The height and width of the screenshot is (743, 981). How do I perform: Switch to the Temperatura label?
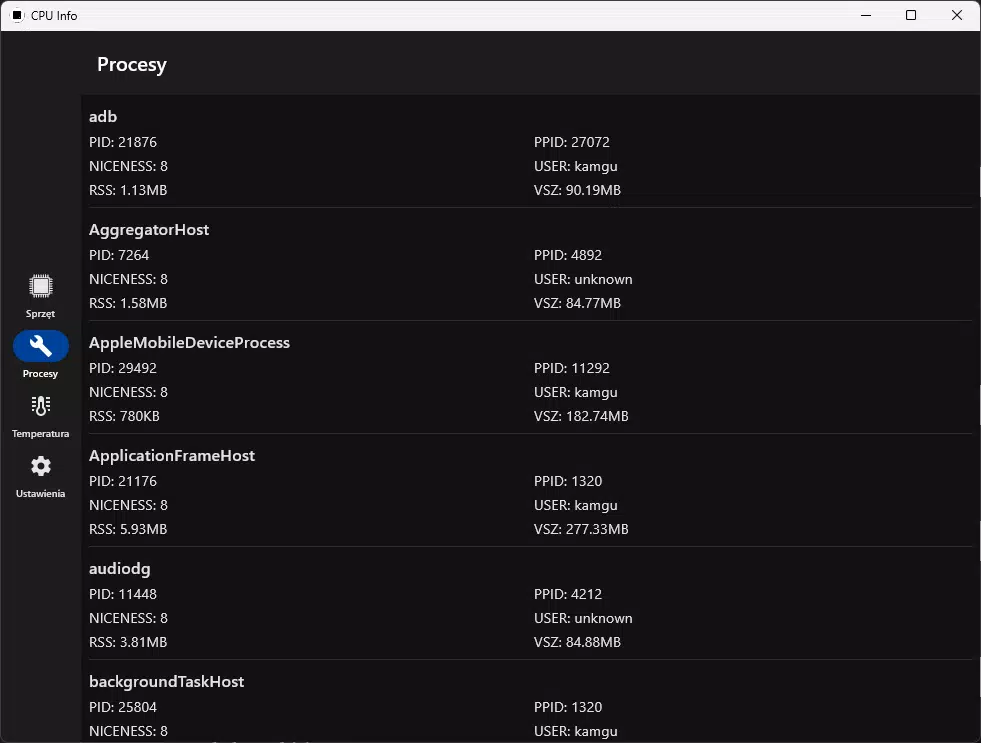point(41,433)
